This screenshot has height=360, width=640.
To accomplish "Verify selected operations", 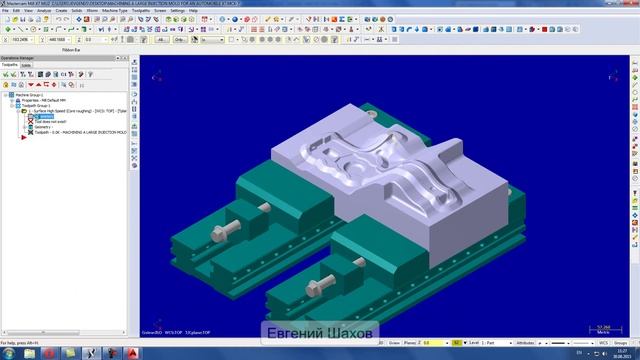I will coord(48,75).
